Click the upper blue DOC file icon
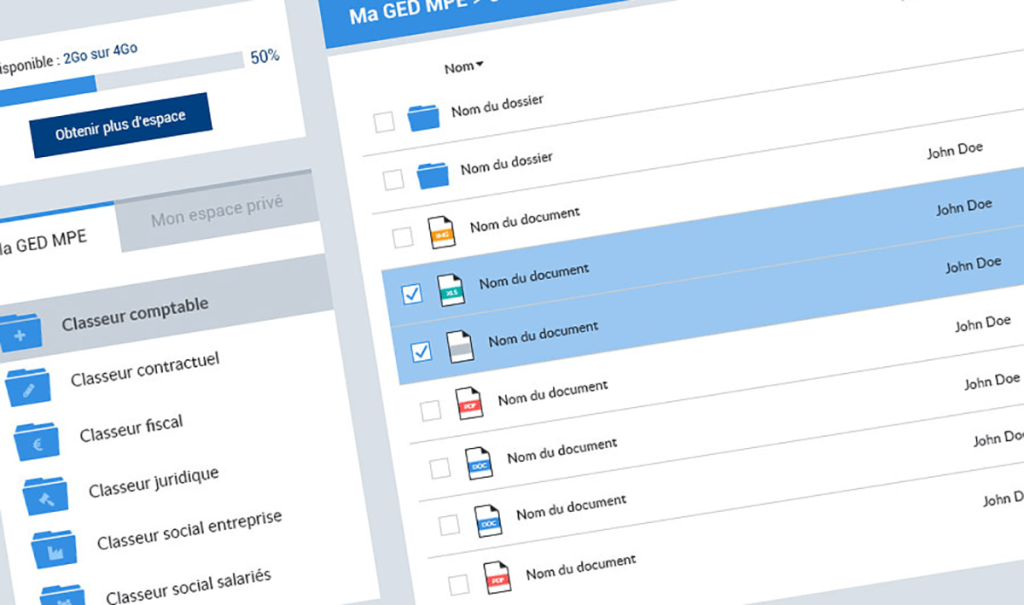 coord(479,463)
